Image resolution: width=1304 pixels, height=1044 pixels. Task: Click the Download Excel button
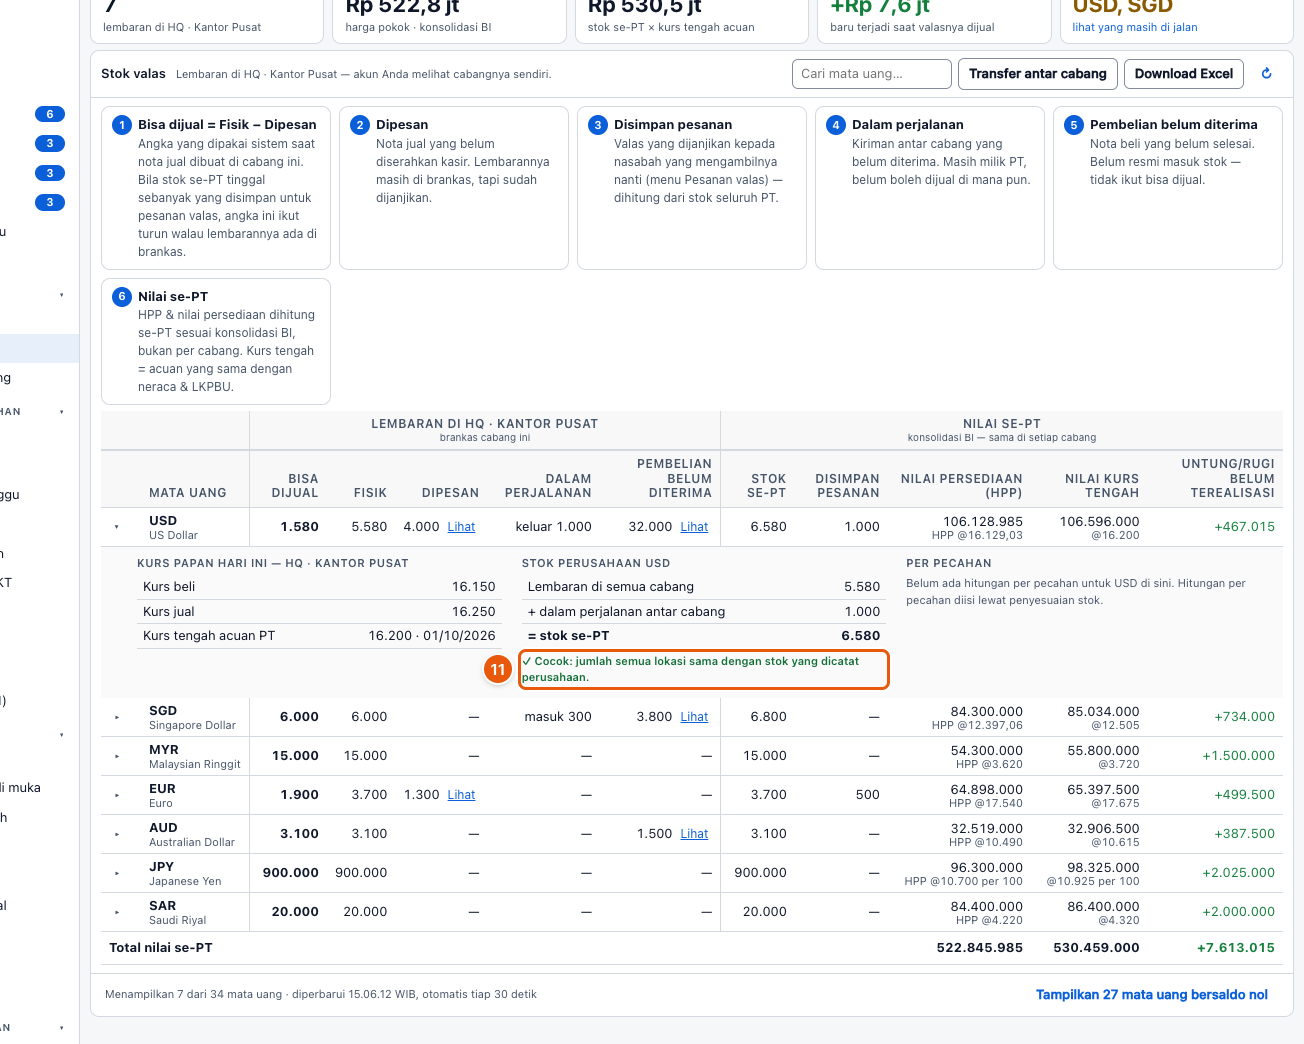coord(1184,74)
